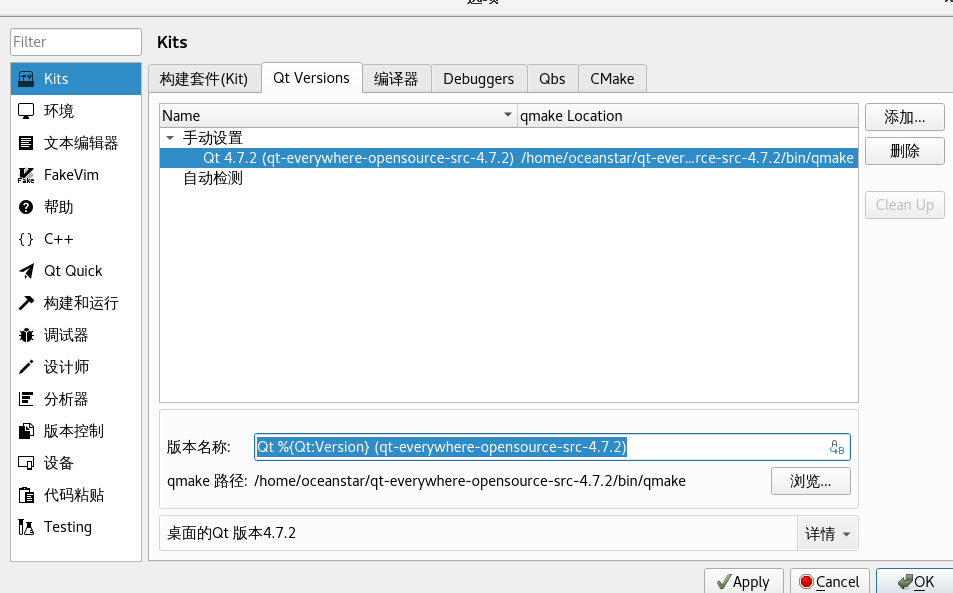Click the 添加 button to add a Qt version
This screenshot has width=953, height=593.
point(904,117)
